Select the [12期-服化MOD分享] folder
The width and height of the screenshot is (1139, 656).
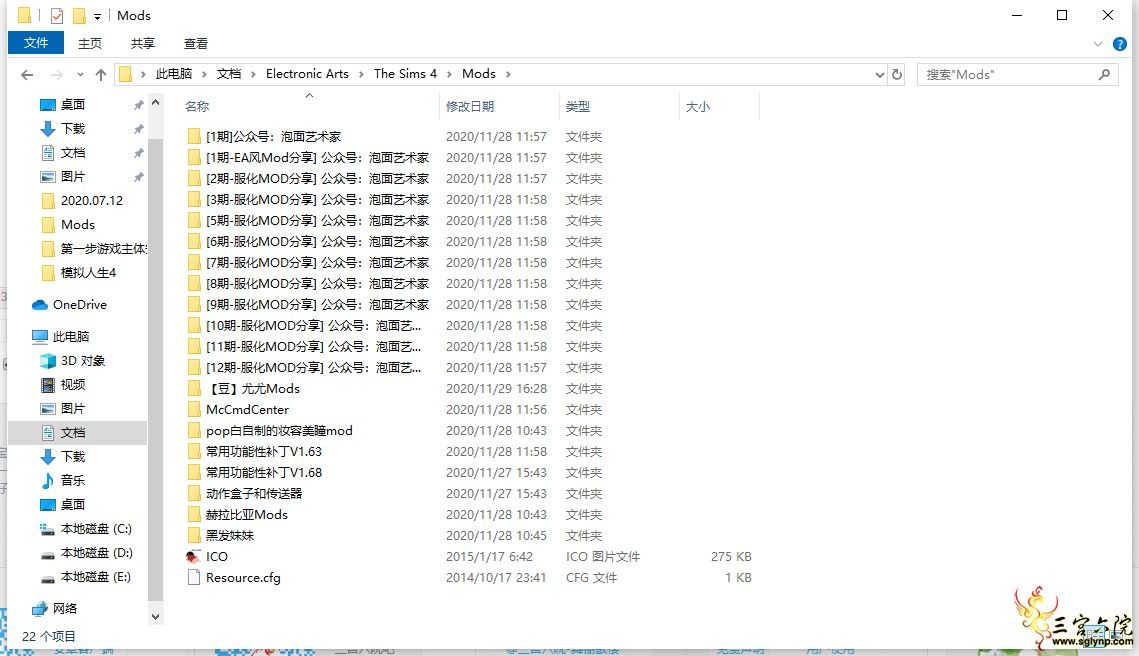[x=313, y=368]
